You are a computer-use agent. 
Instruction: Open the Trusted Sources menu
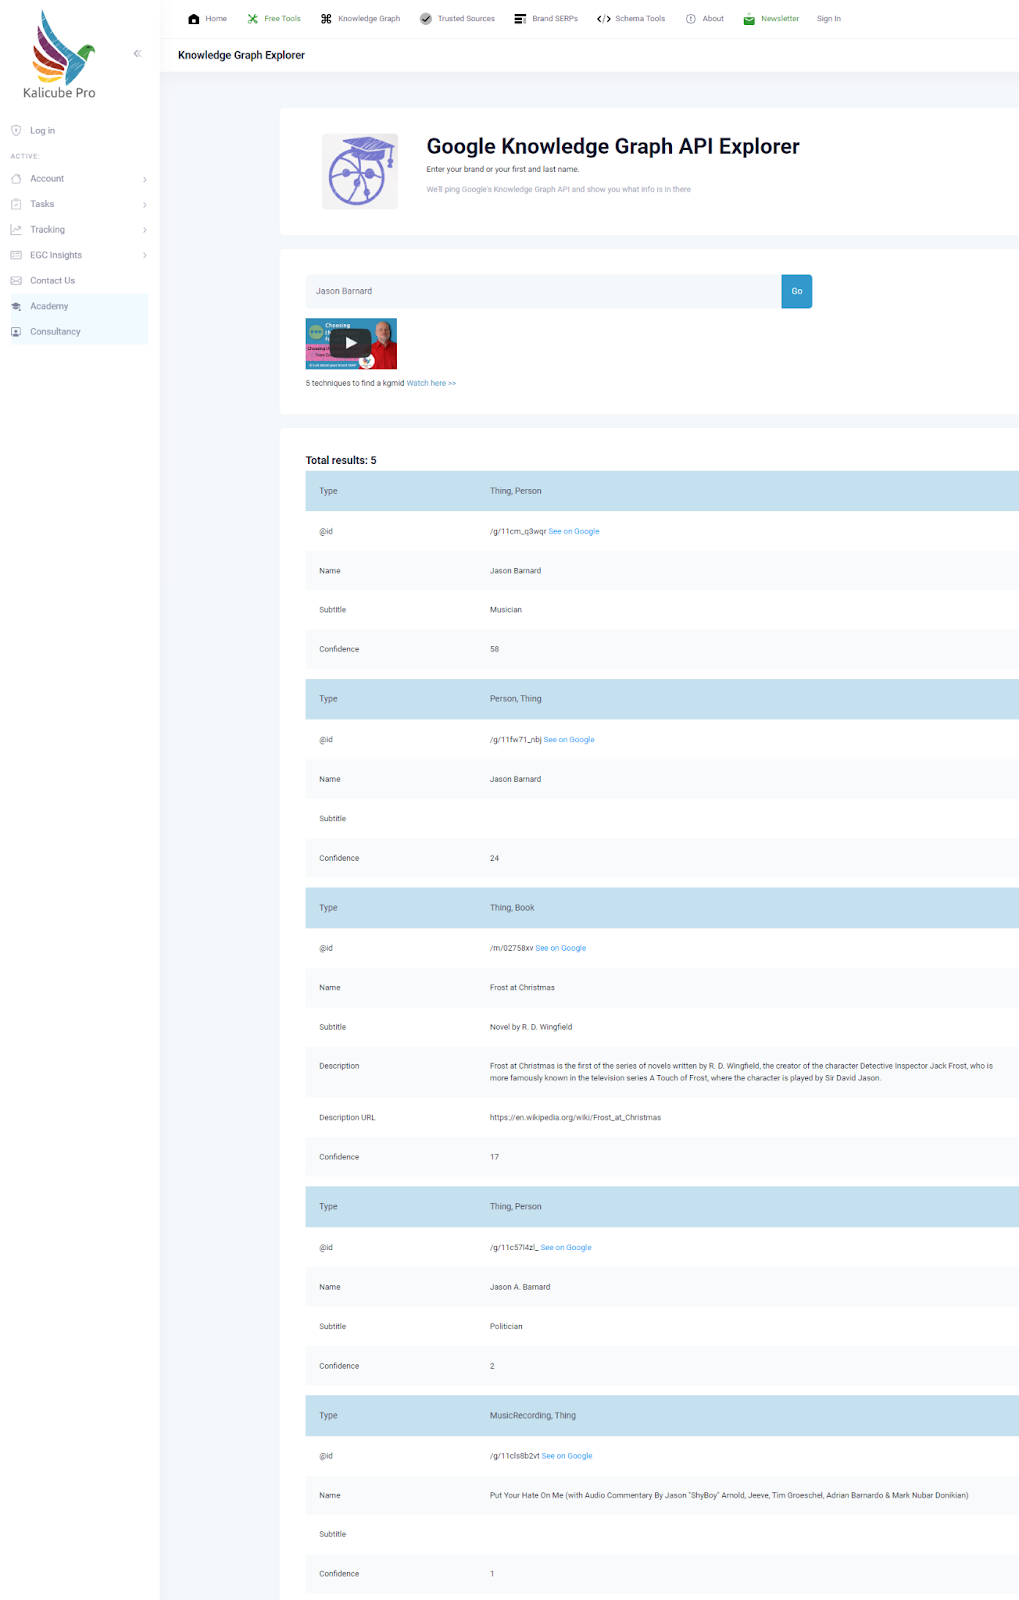pos(466,19)
